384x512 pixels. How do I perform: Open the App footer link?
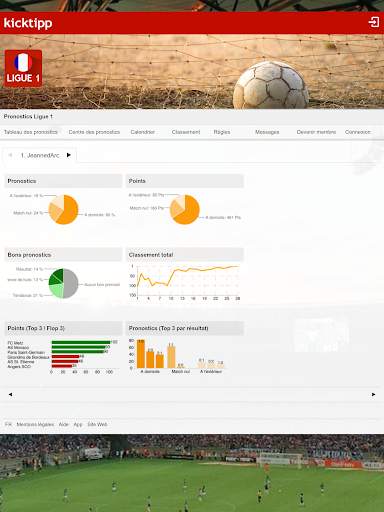pos(78,424)
